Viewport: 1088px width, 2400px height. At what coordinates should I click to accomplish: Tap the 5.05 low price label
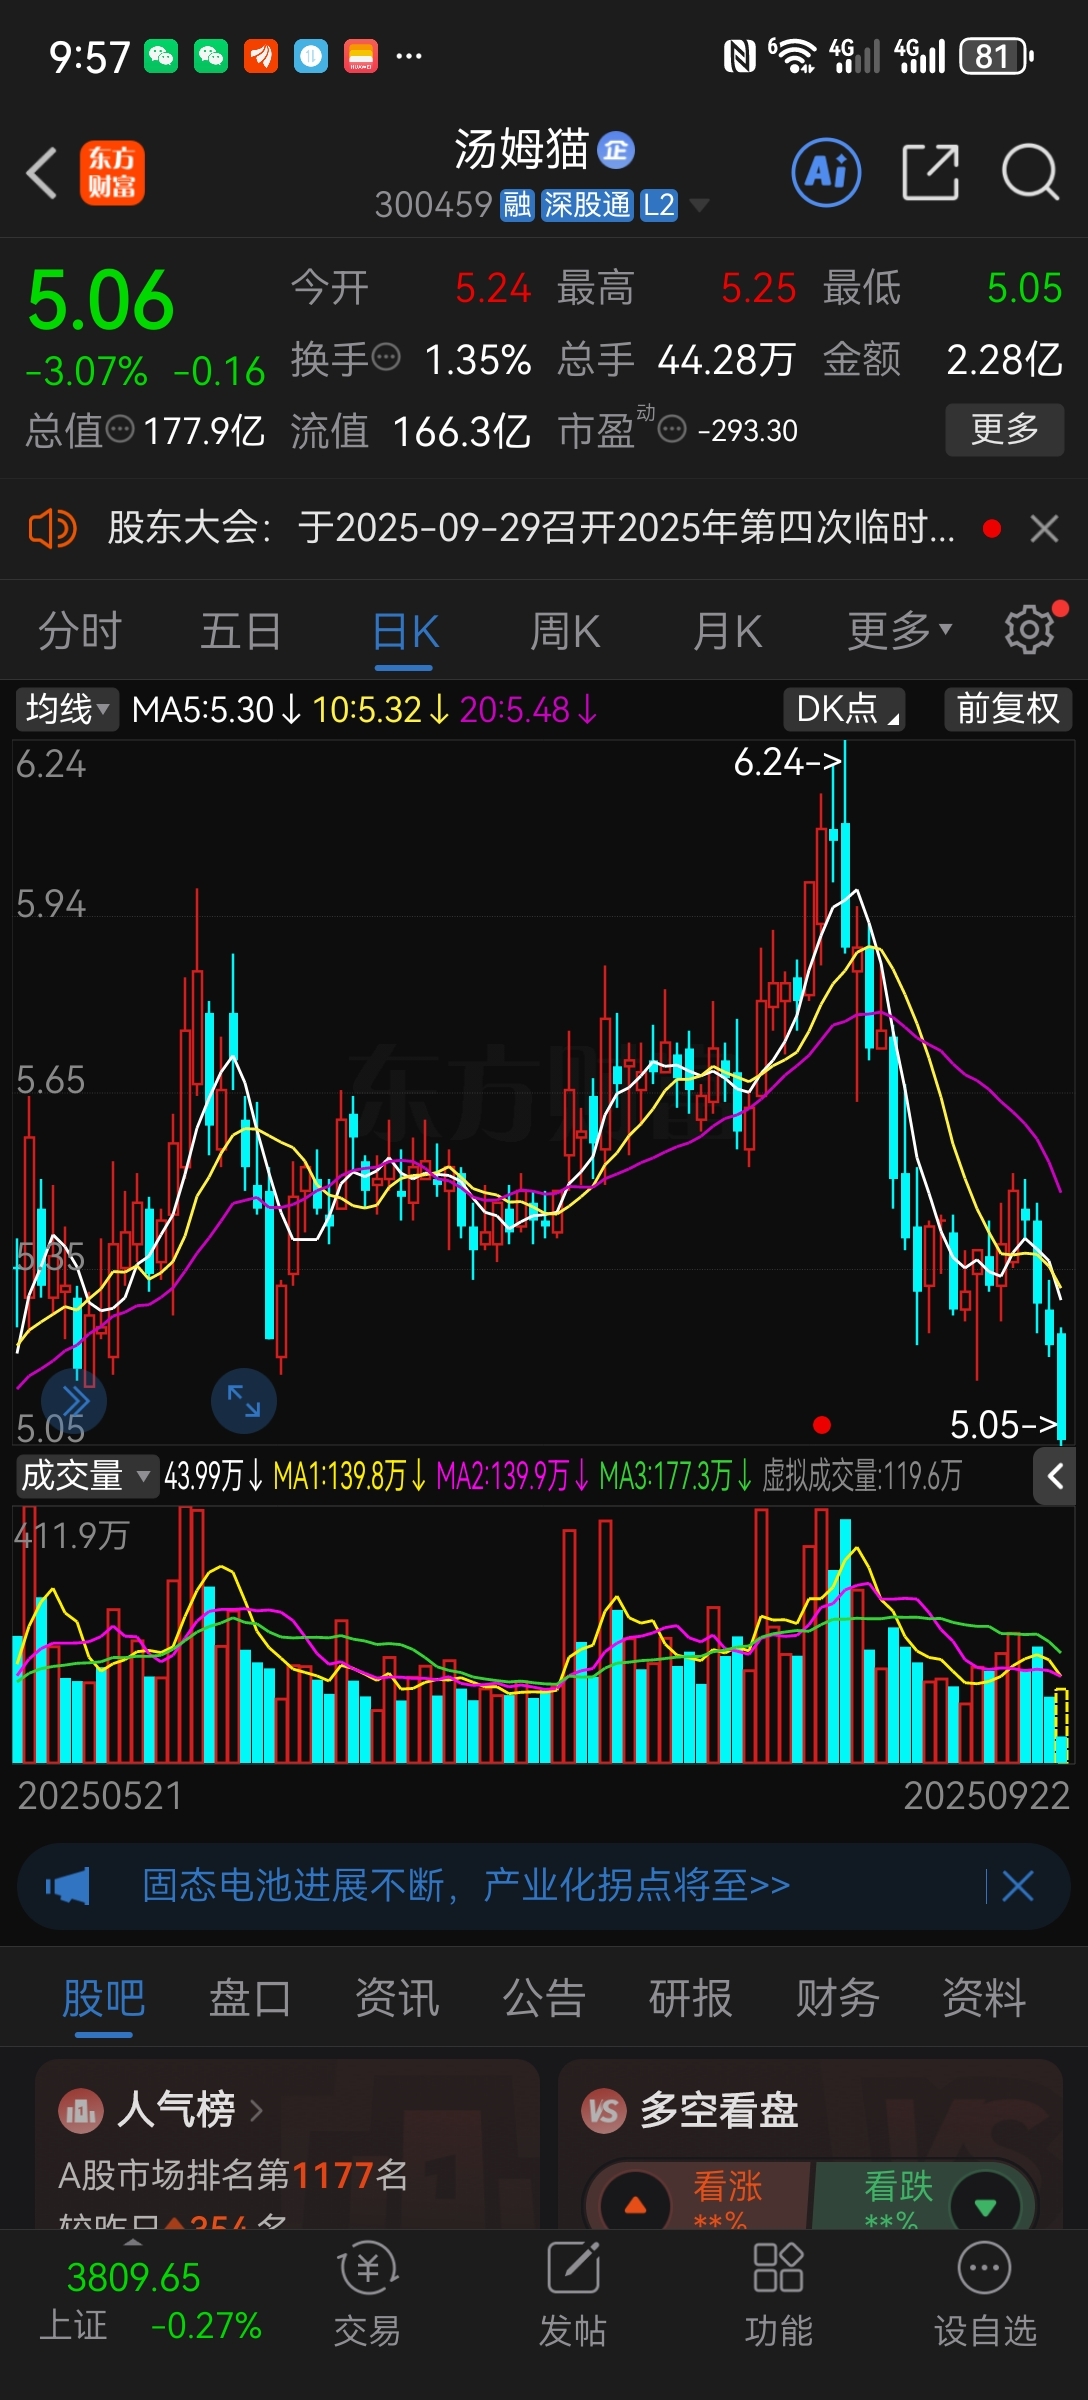[1004, 1425]
